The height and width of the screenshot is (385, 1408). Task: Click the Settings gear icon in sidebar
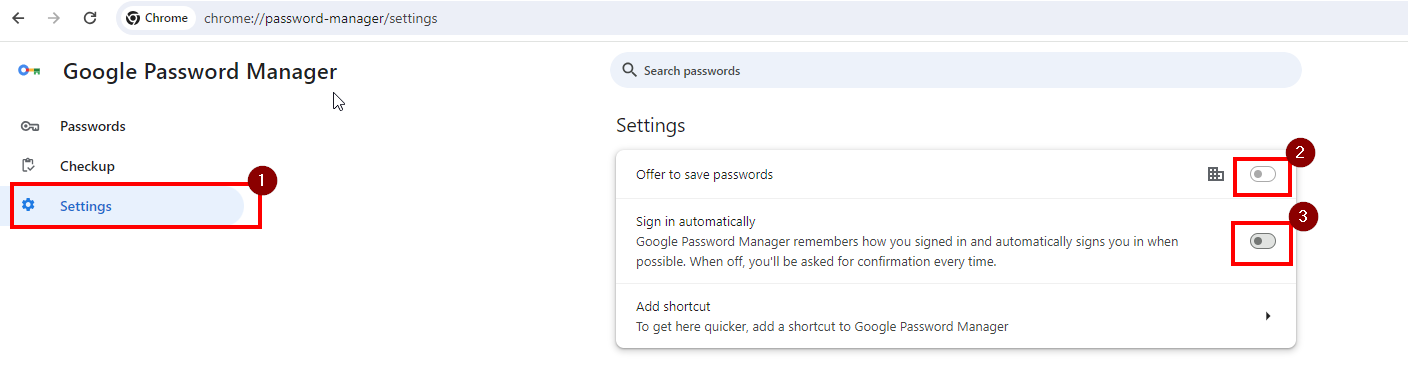pos(28,206)
